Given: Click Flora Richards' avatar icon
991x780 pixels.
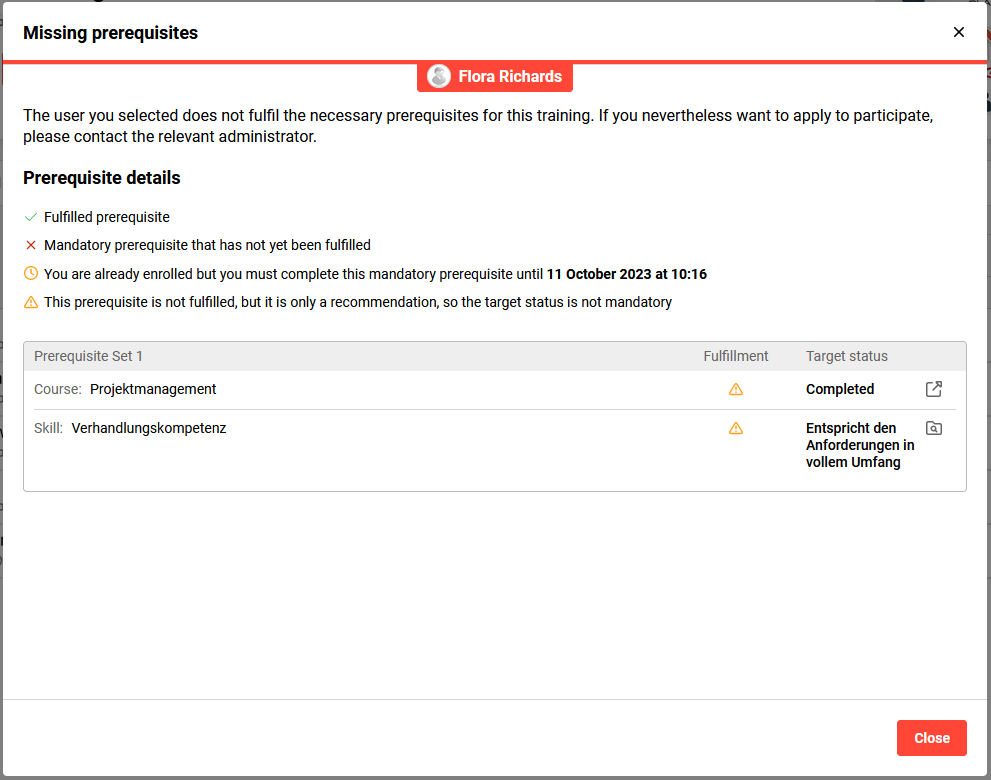Looking at the screenshot, I should [438, 76].
